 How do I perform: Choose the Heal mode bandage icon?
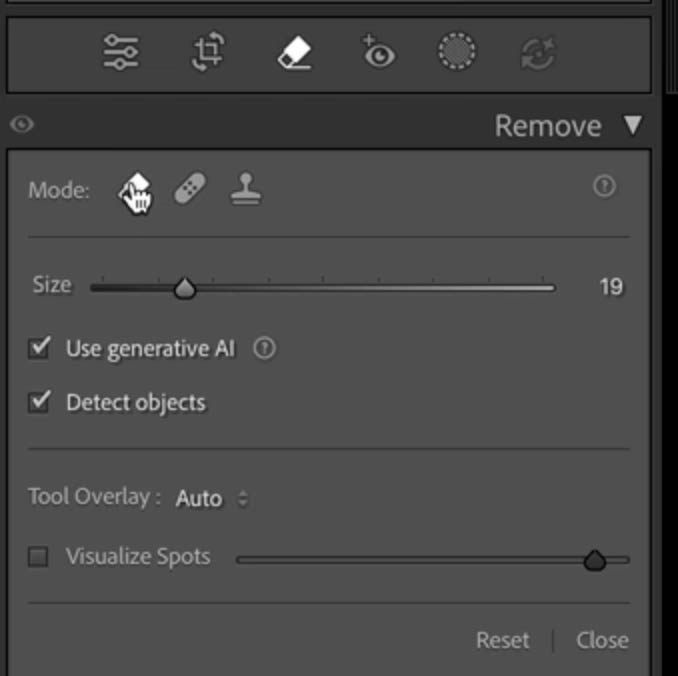coord(190,189)
